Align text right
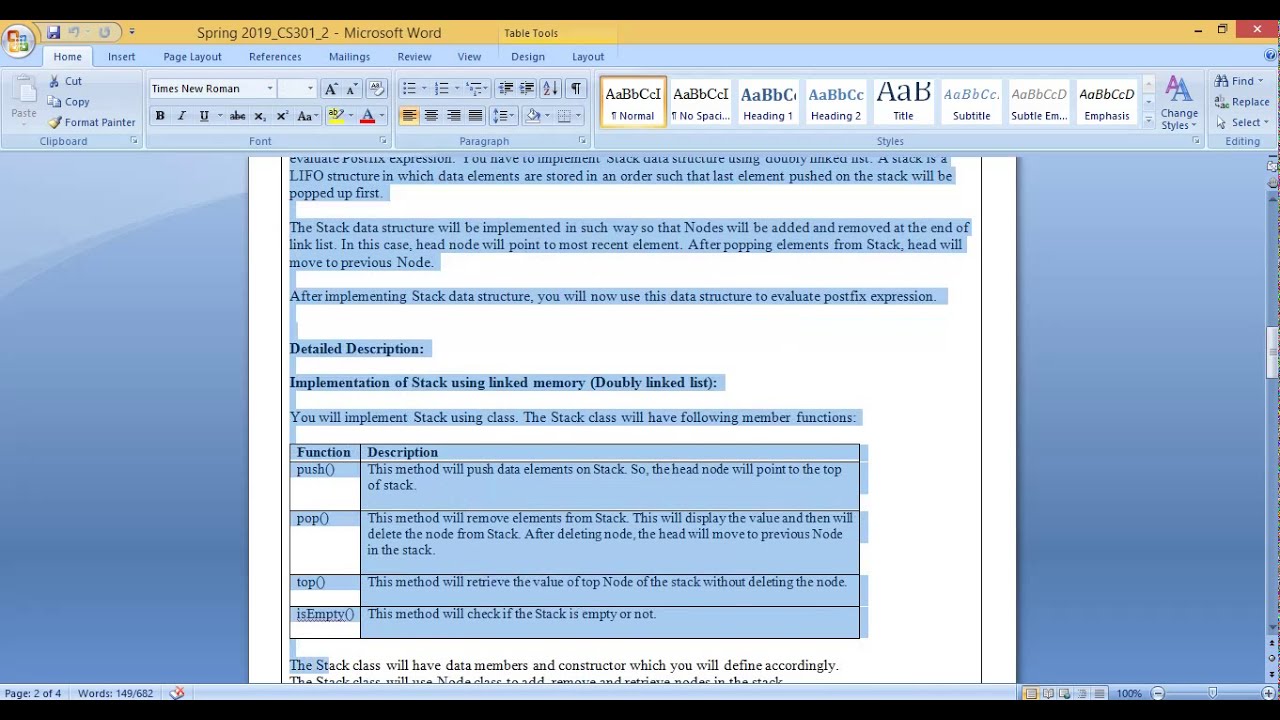This screenshot has height=720, width=1280. [x=453, y=116]
